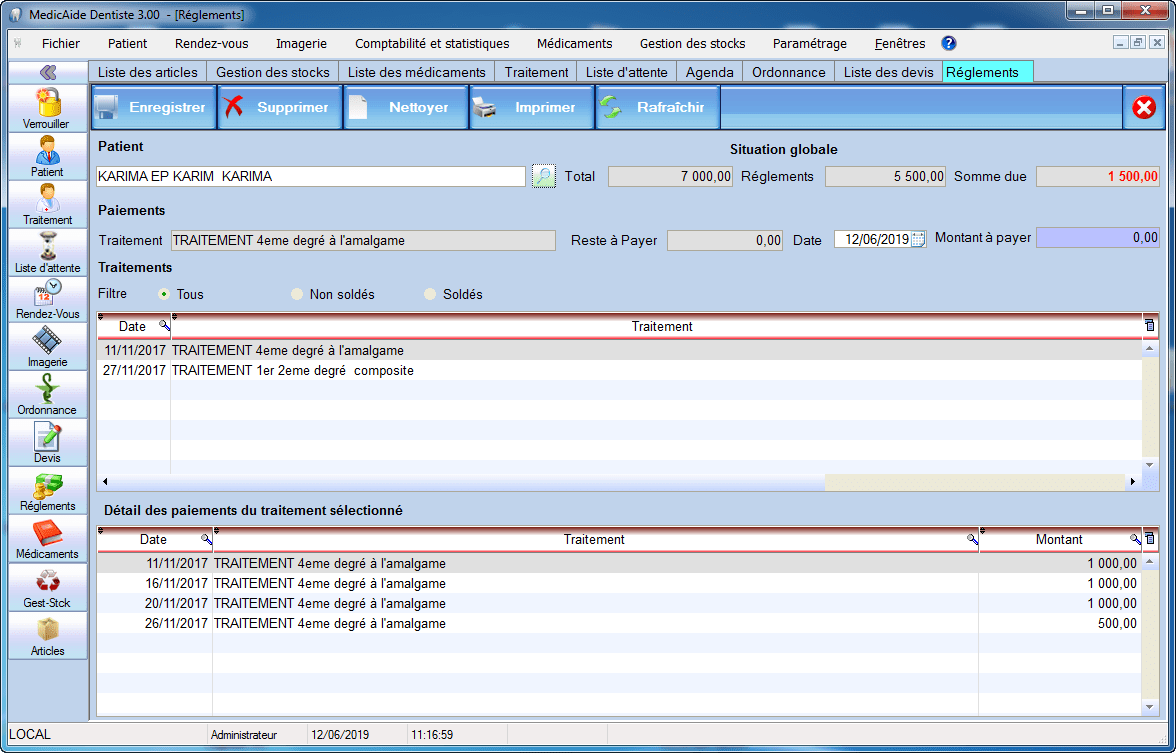Switch to the Liste des médicaments tab
1176x753 pixels.
coord(416,72)
